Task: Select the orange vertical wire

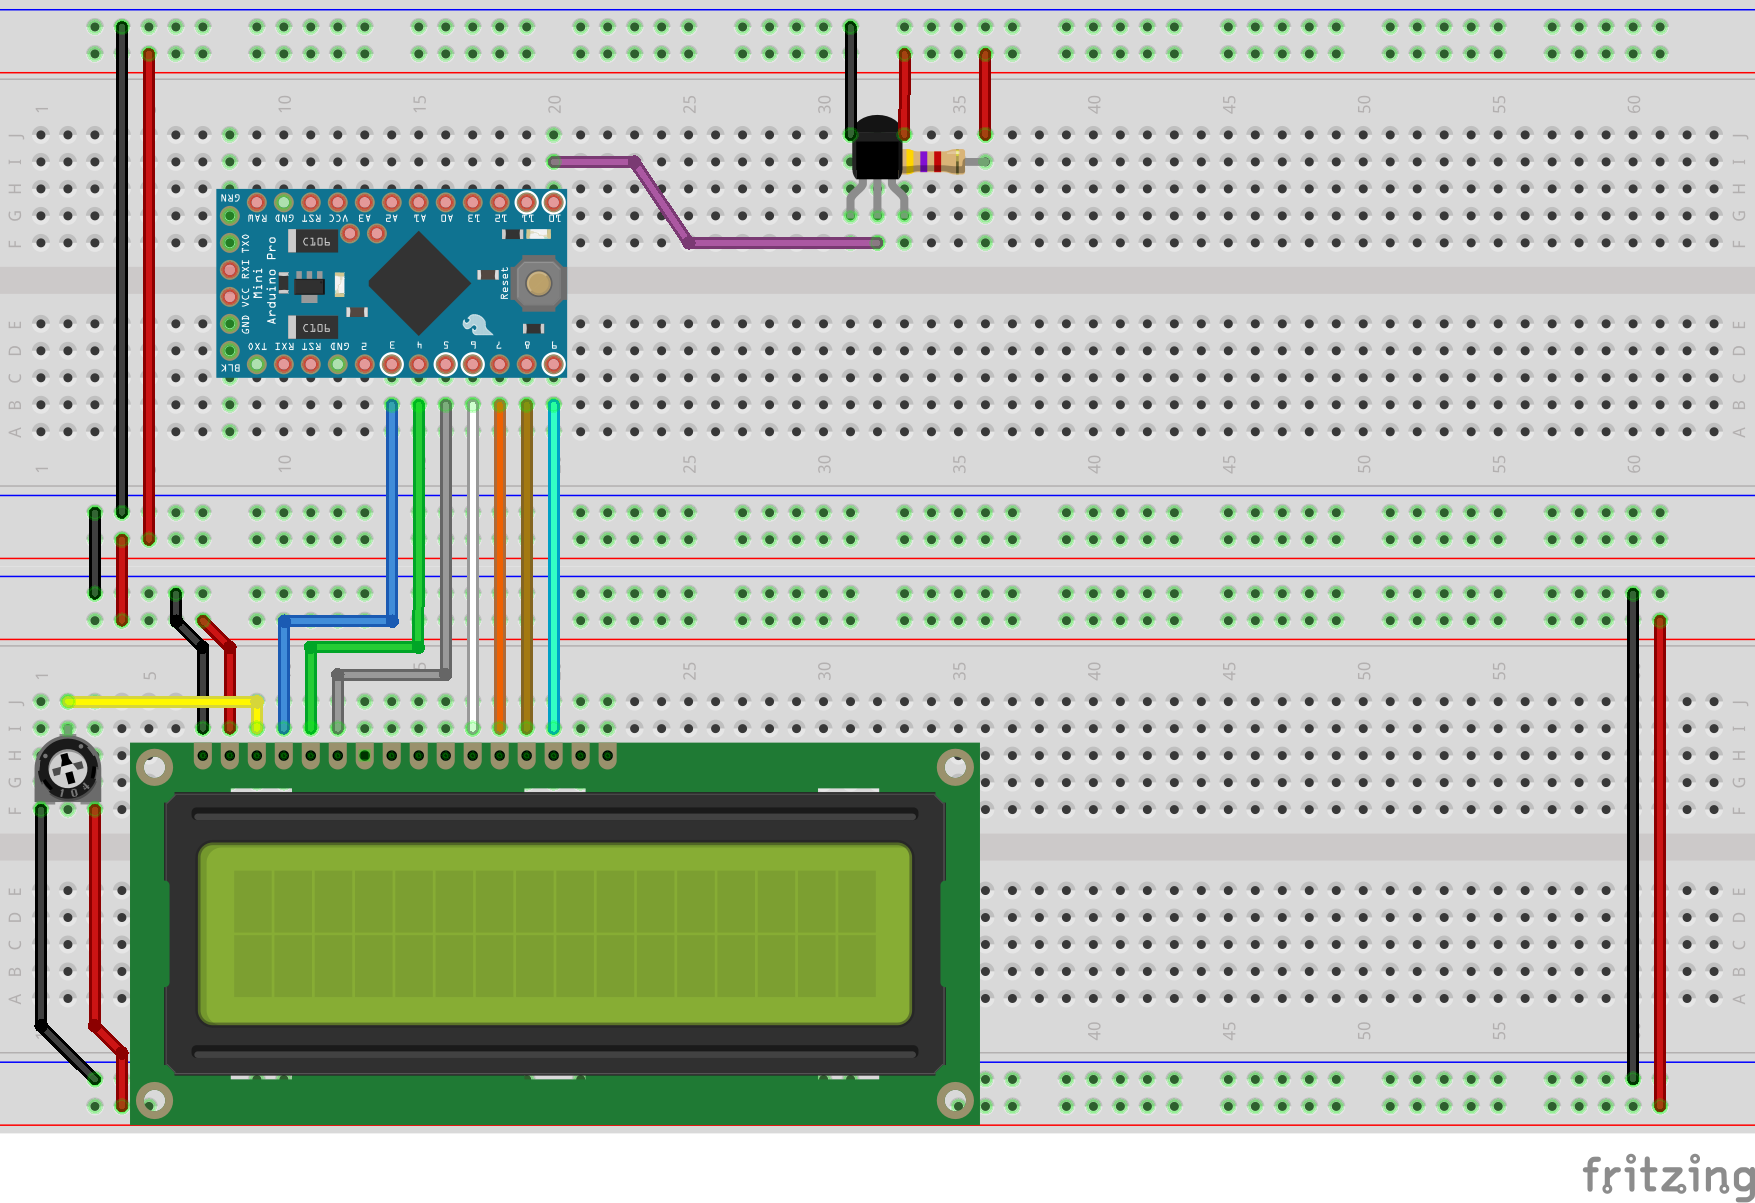Action: pyautogui.click(x=499, y=567)
